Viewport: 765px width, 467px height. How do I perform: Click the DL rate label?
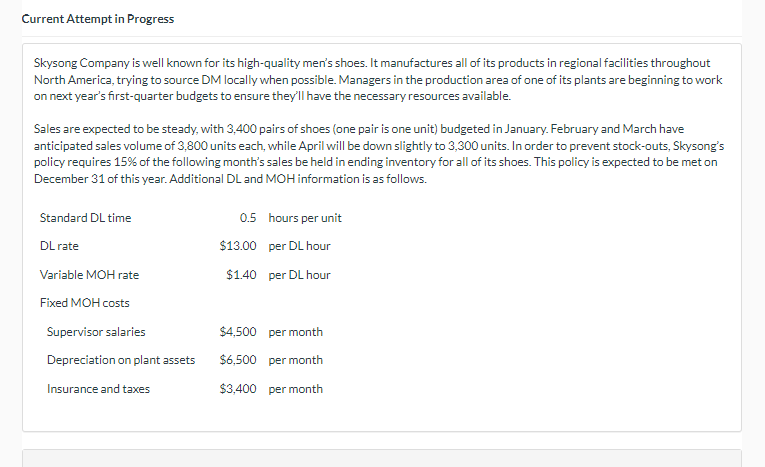point(59,246)
